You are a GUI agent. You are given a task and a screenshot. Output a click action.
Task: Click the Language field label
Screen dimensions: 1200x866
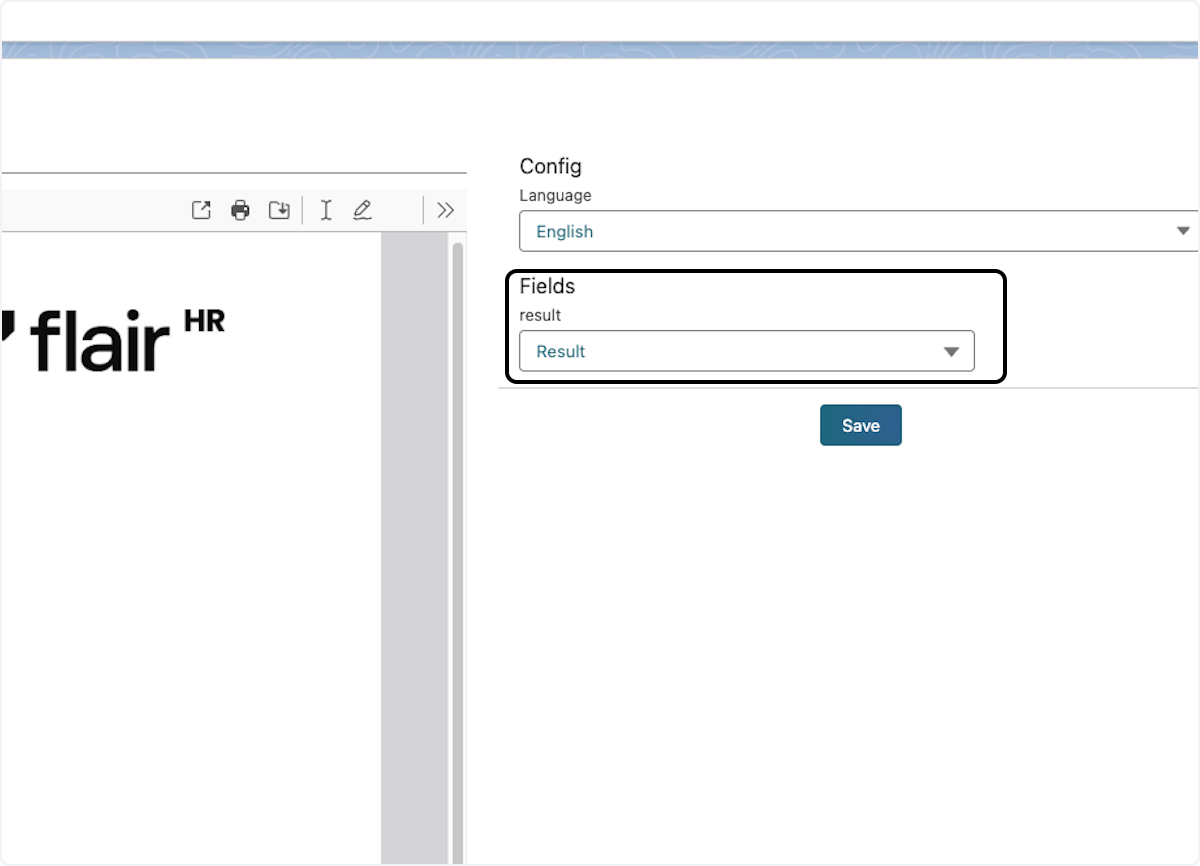(x=555, y=195)
